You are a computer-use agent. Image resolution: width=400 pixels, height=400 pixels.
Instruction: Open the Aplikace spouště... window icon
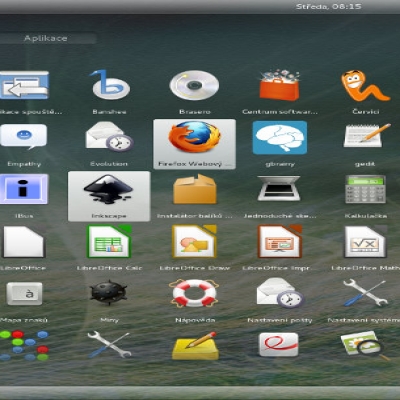pos(24,85)
